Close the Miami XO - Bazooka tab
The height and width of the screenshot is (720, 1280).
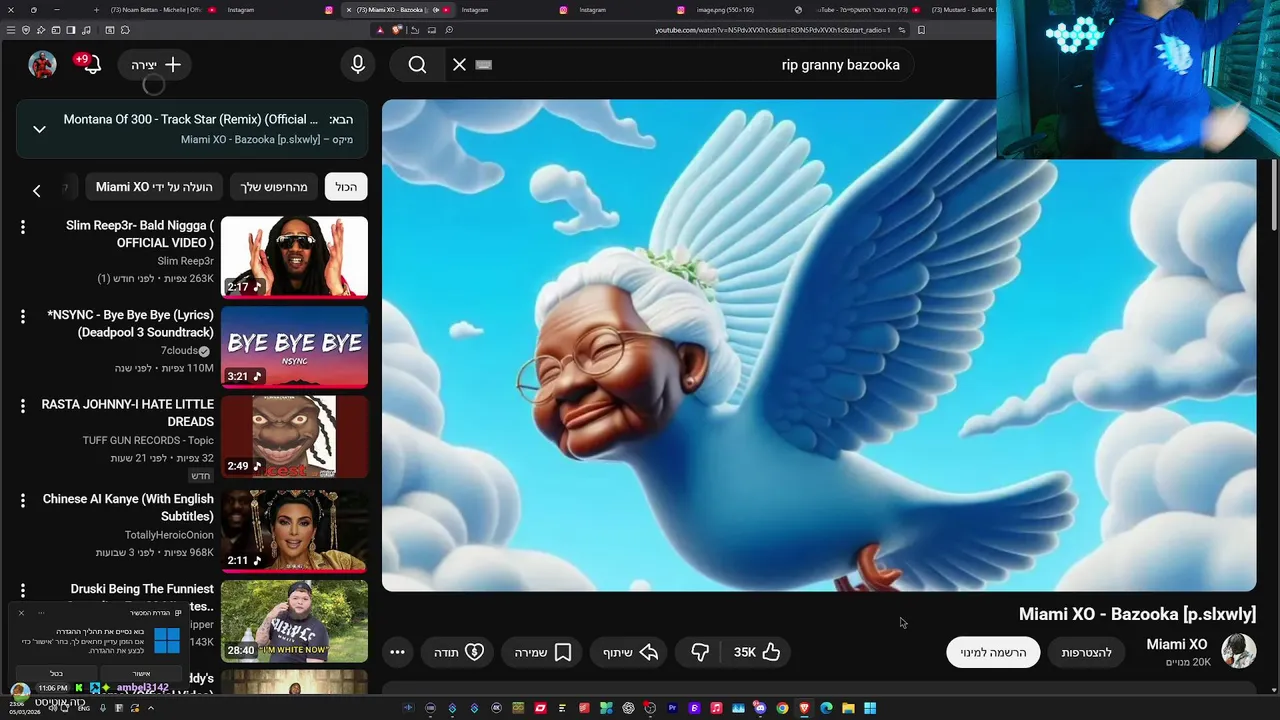(348, 10)
